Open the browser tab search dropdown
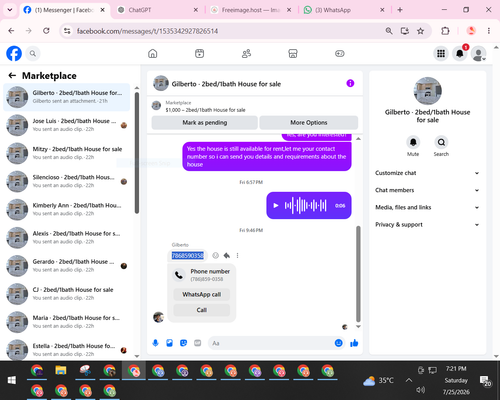Screen dimensions: 500x400 [10, 10]
